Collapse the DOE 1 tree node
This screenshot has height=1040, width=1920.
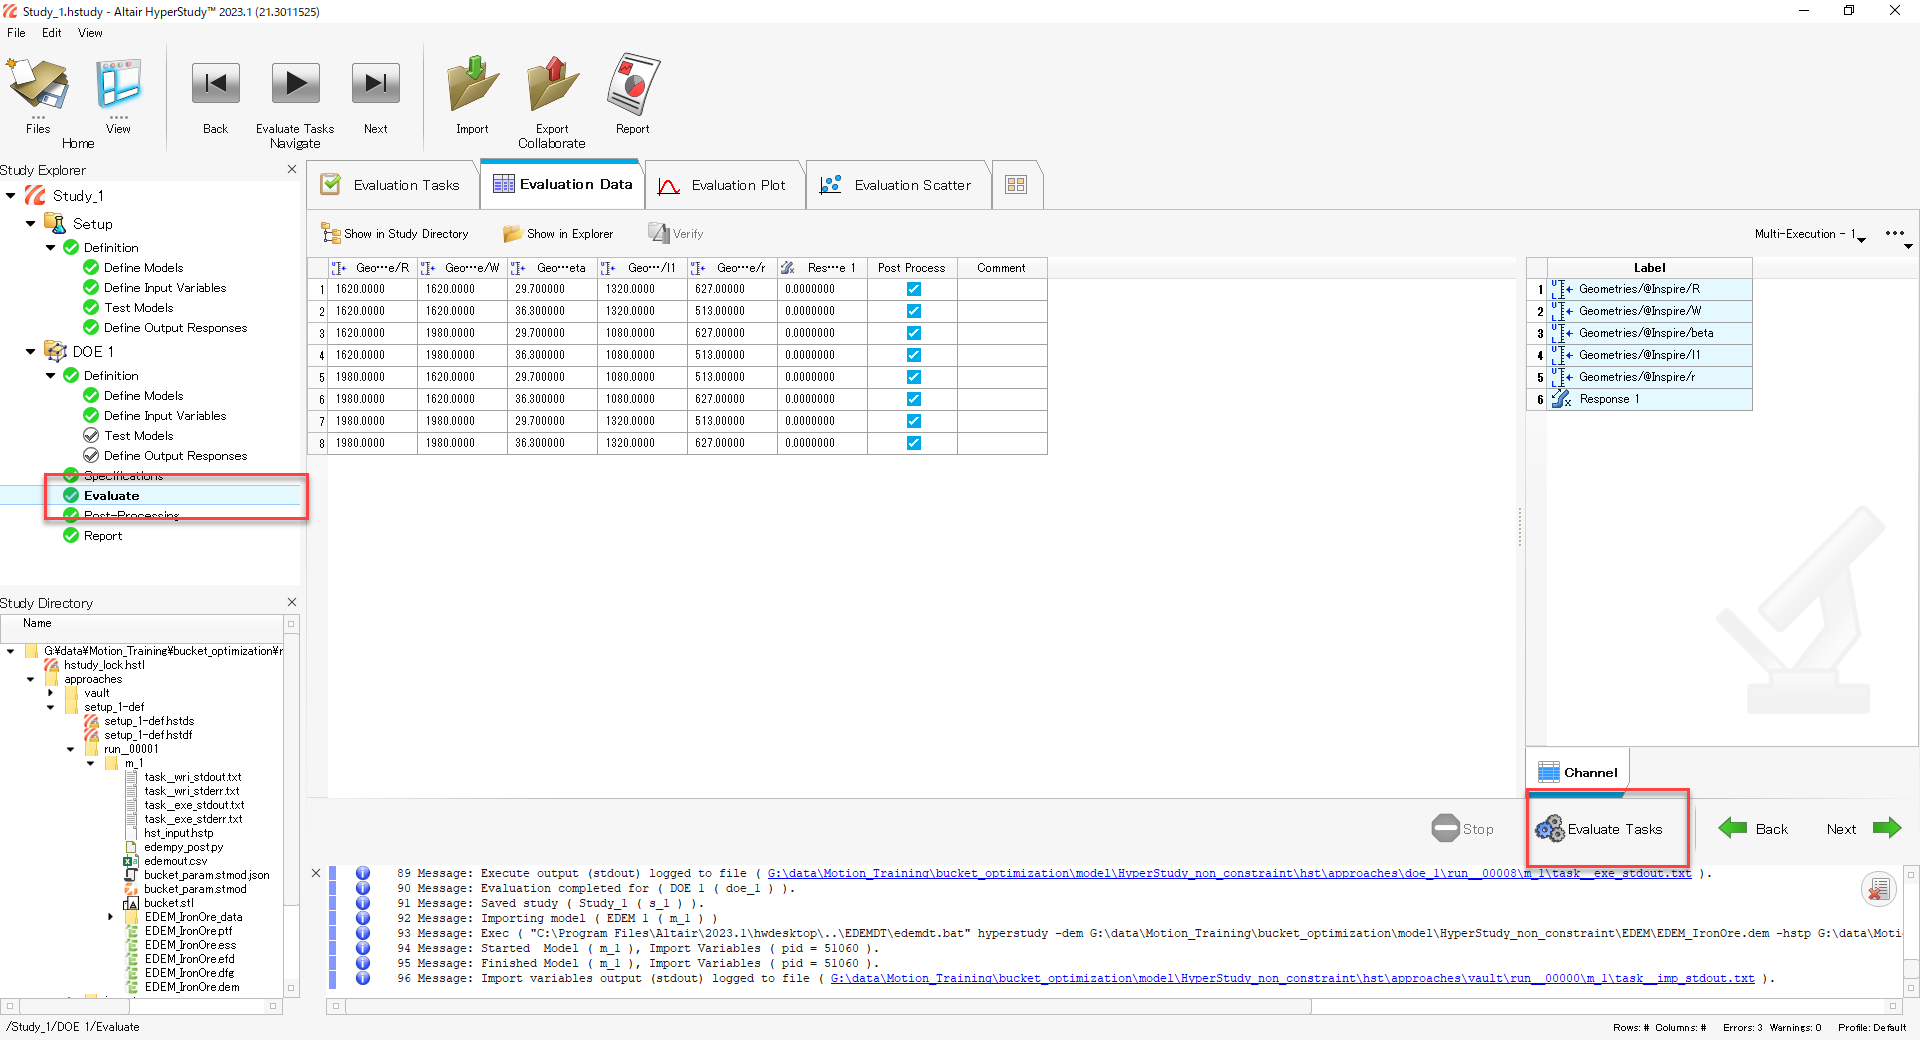click(31, 352)
